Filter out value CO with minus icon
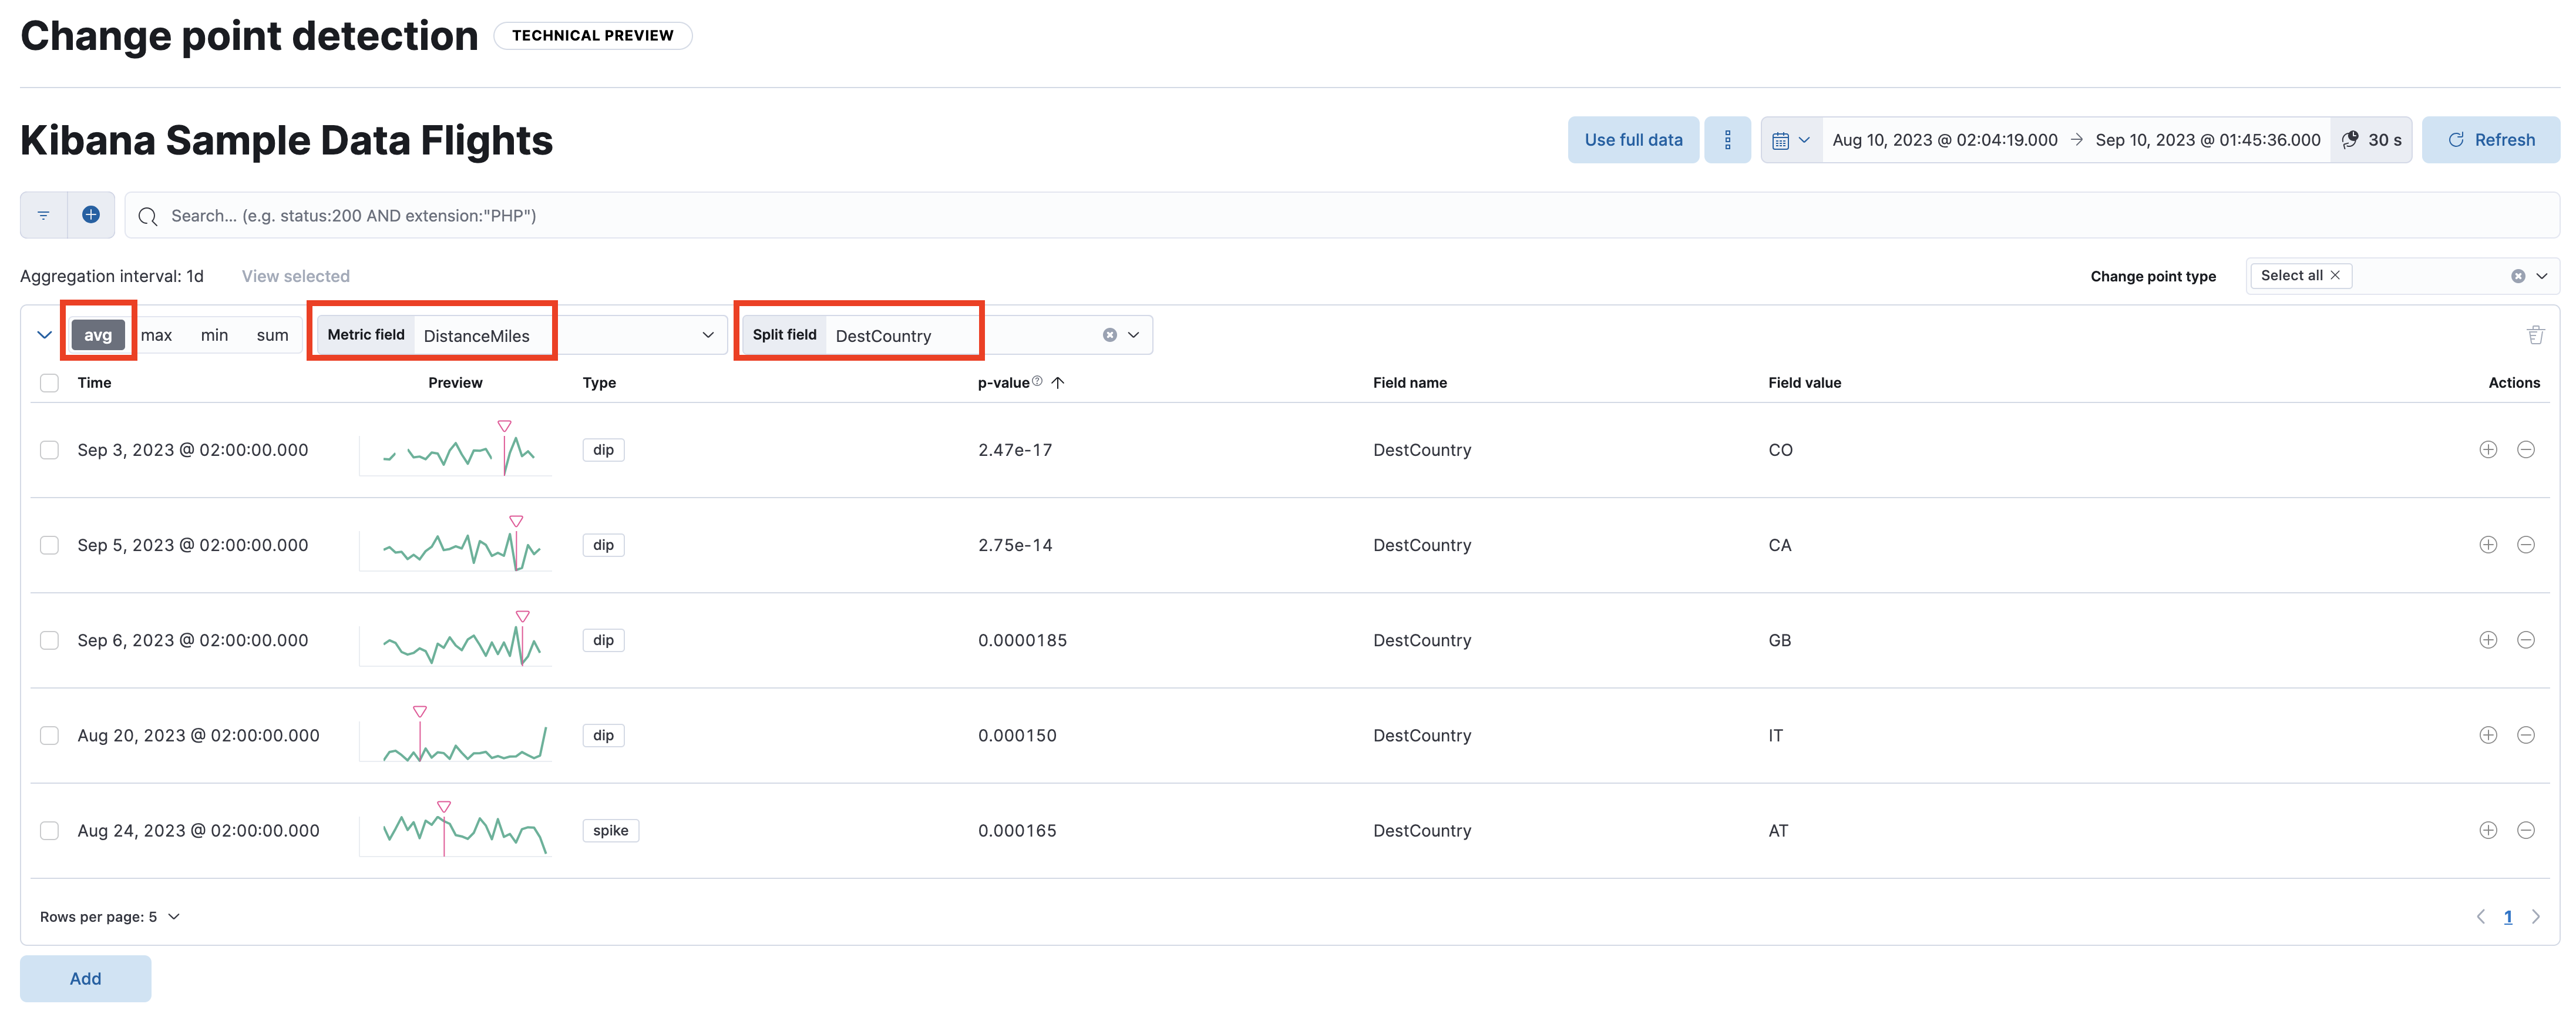Screen dimensions: 2576x1034 (x=2526, y=450)
